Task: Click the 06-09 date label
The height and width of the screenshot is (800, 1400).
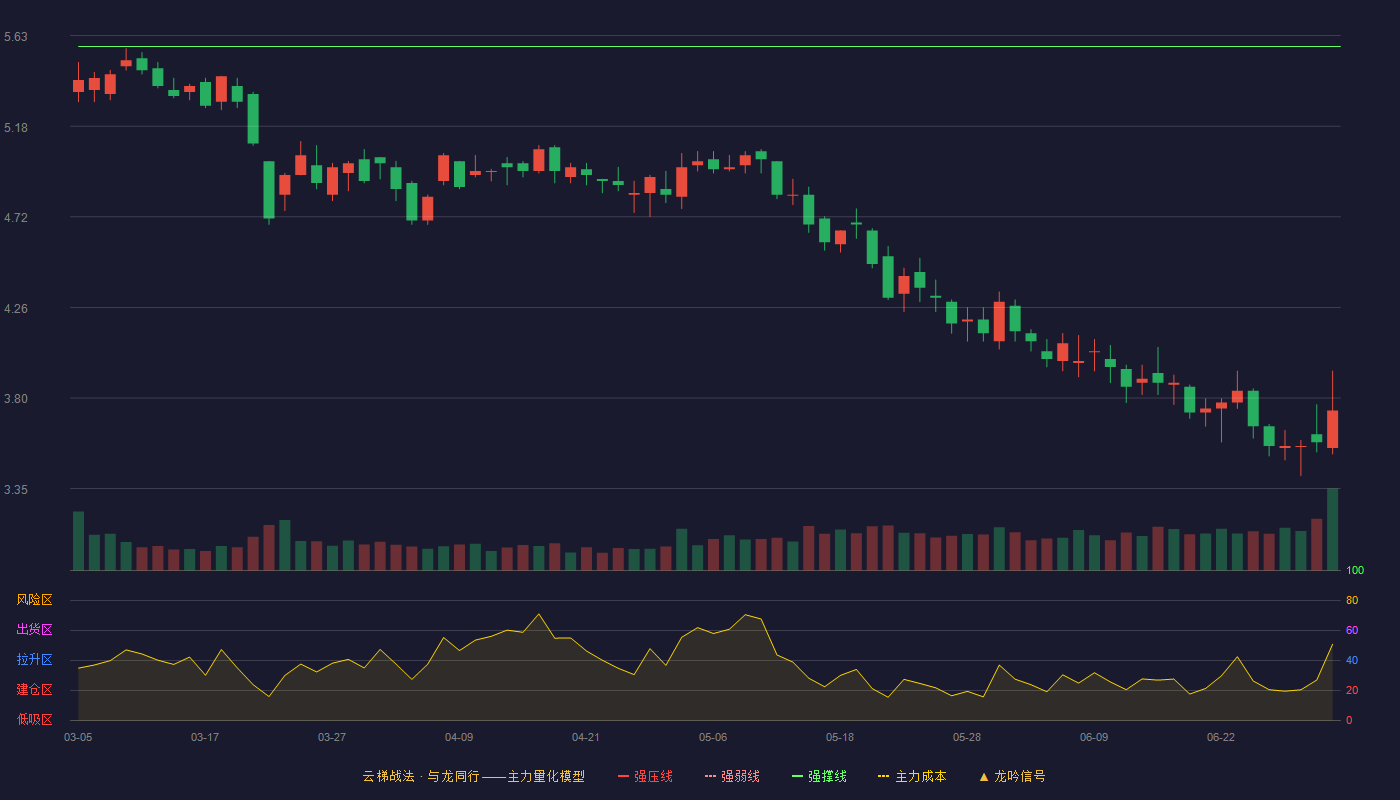Action: coord(1094,737)
